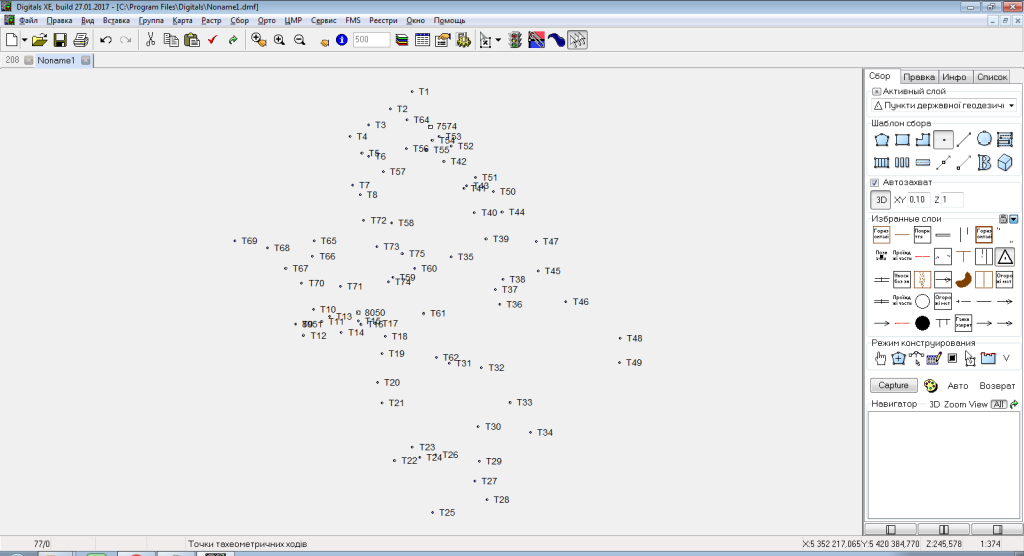
Task: Select the circle collection template
Action: pos(984,140)
